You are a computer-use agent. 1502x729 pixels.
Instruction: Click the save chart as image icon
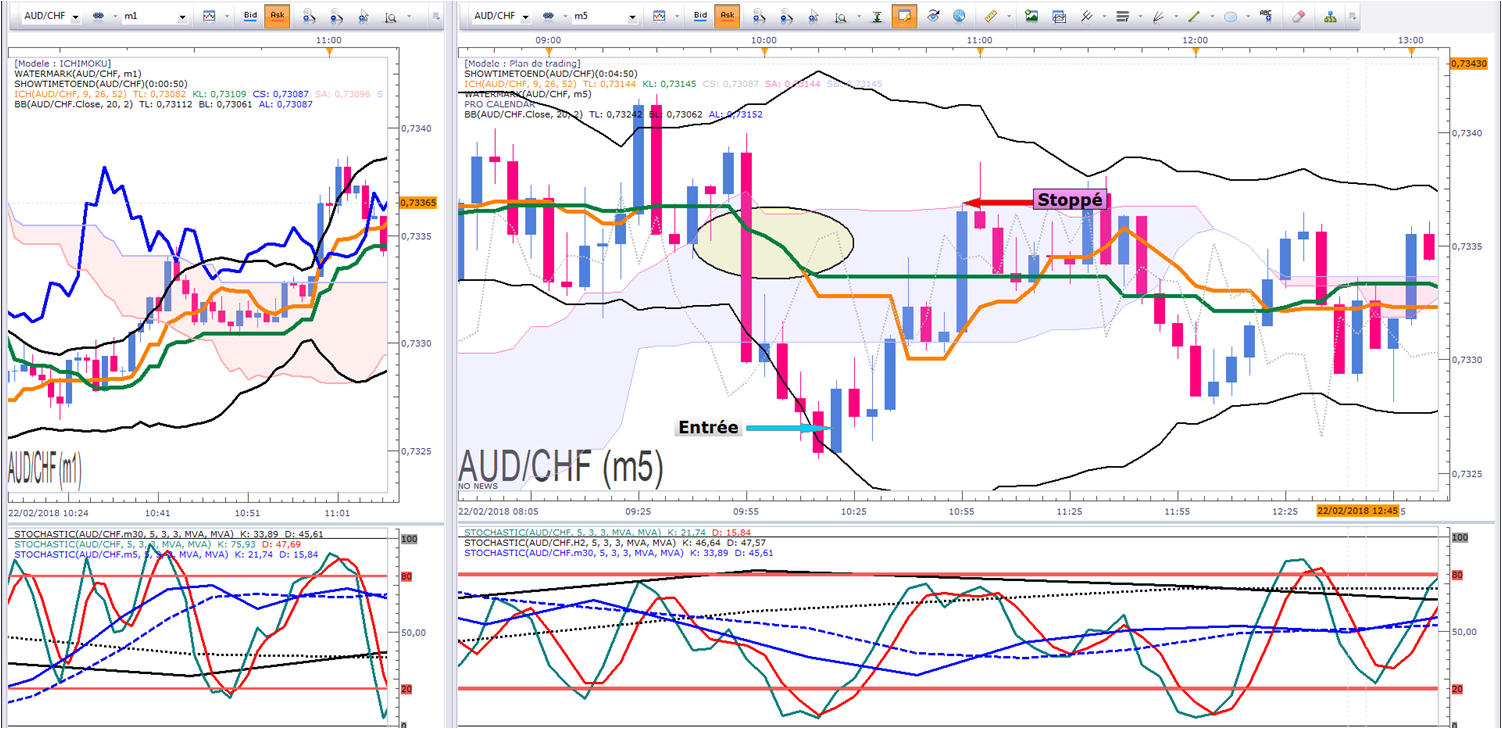(1031, 16)
